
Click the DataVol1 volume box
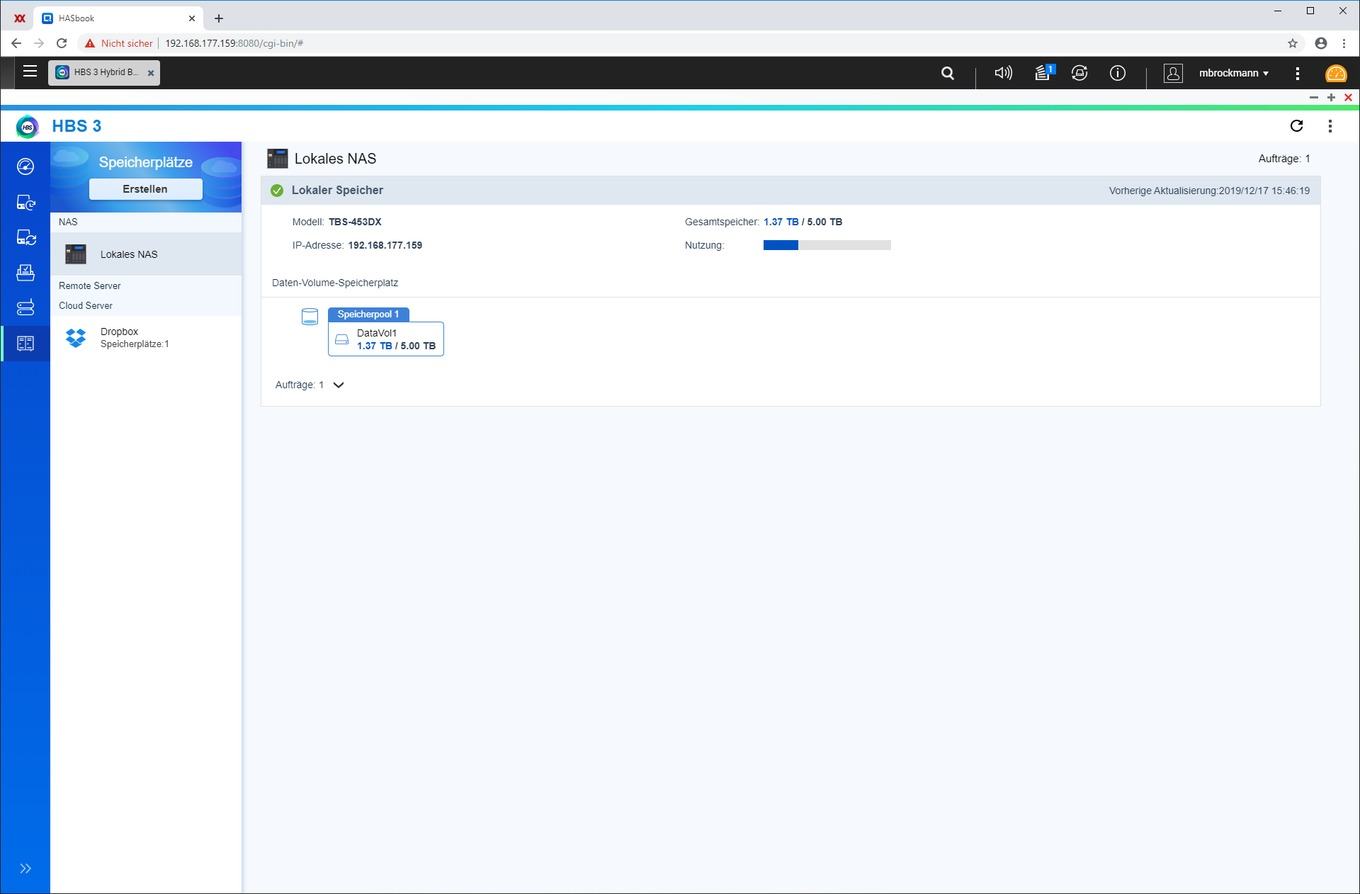386,339
